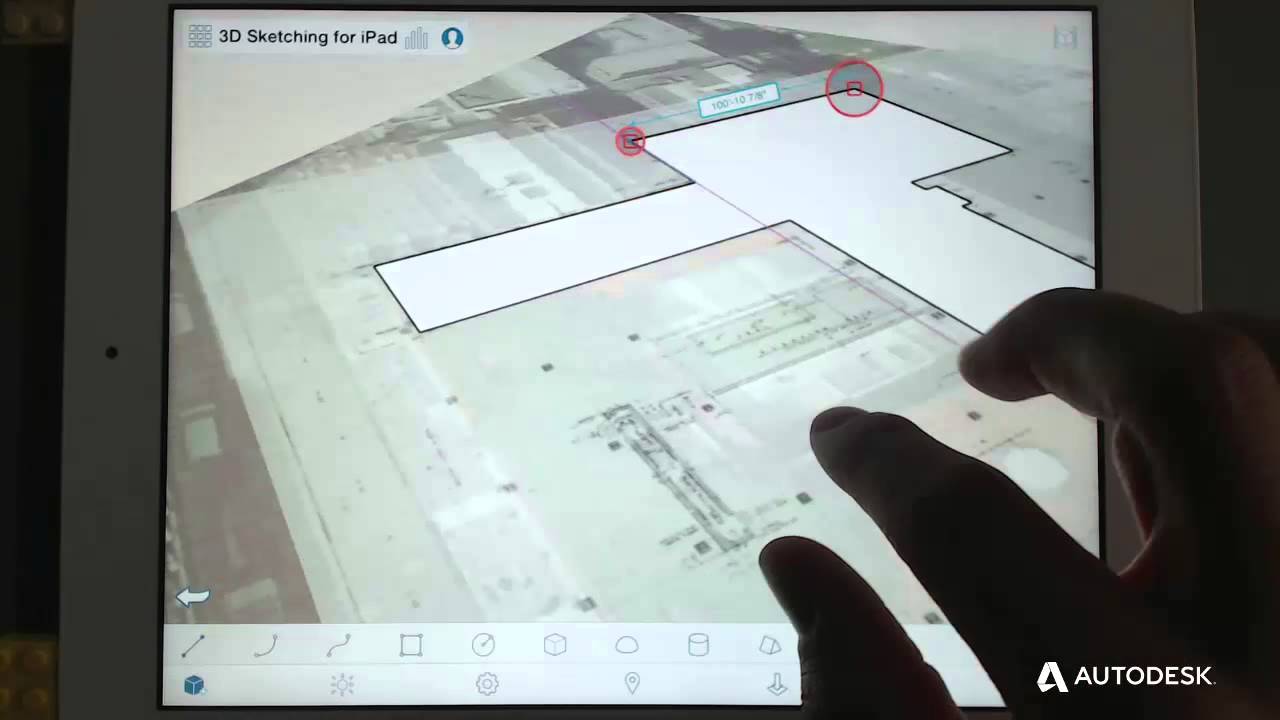Tap the upper-right red vertex handle
The image size is (1280, 720).
[x=854, y=89]
